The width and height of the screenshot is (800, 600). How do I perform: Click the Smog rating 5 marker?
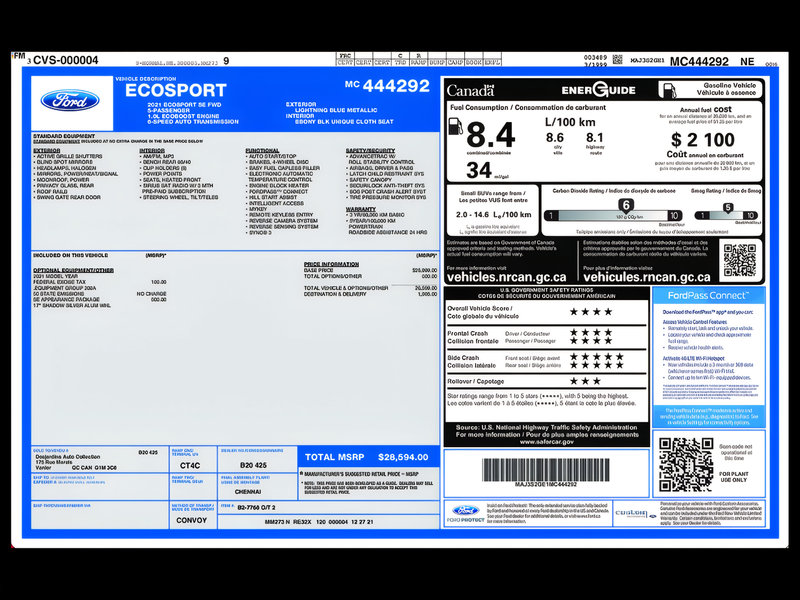(x=728, y=208)
